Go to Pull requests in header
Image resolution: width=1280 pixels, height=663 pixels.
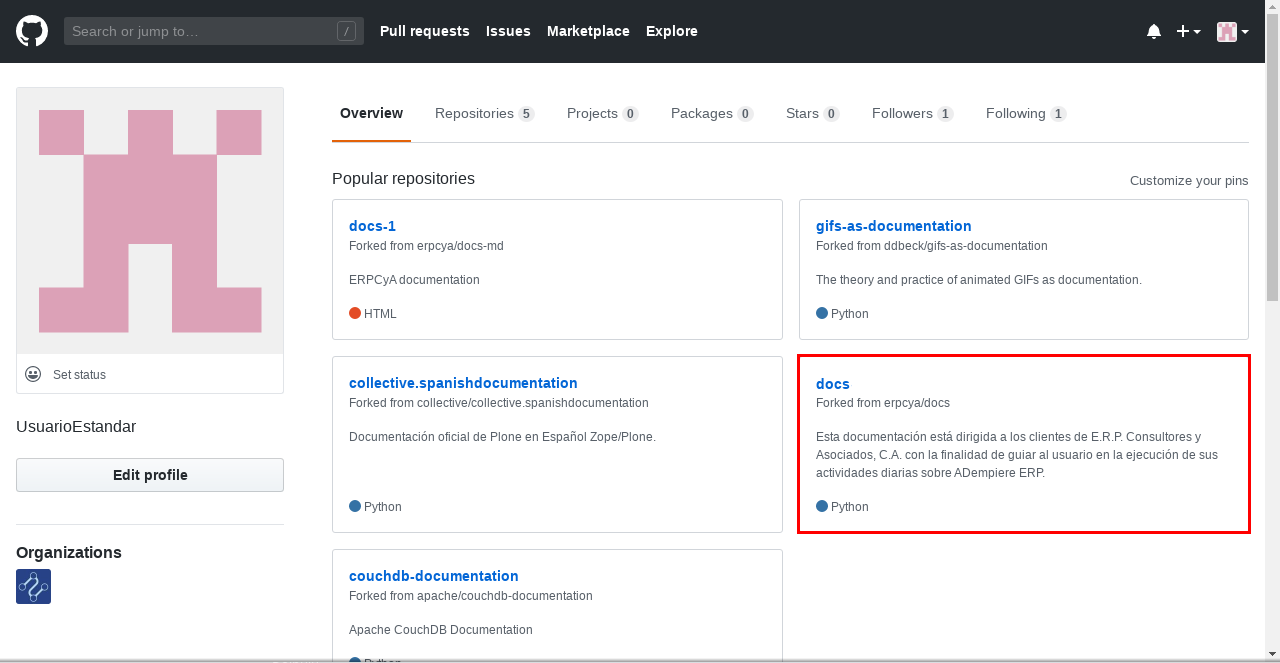(x=424, y=31)
